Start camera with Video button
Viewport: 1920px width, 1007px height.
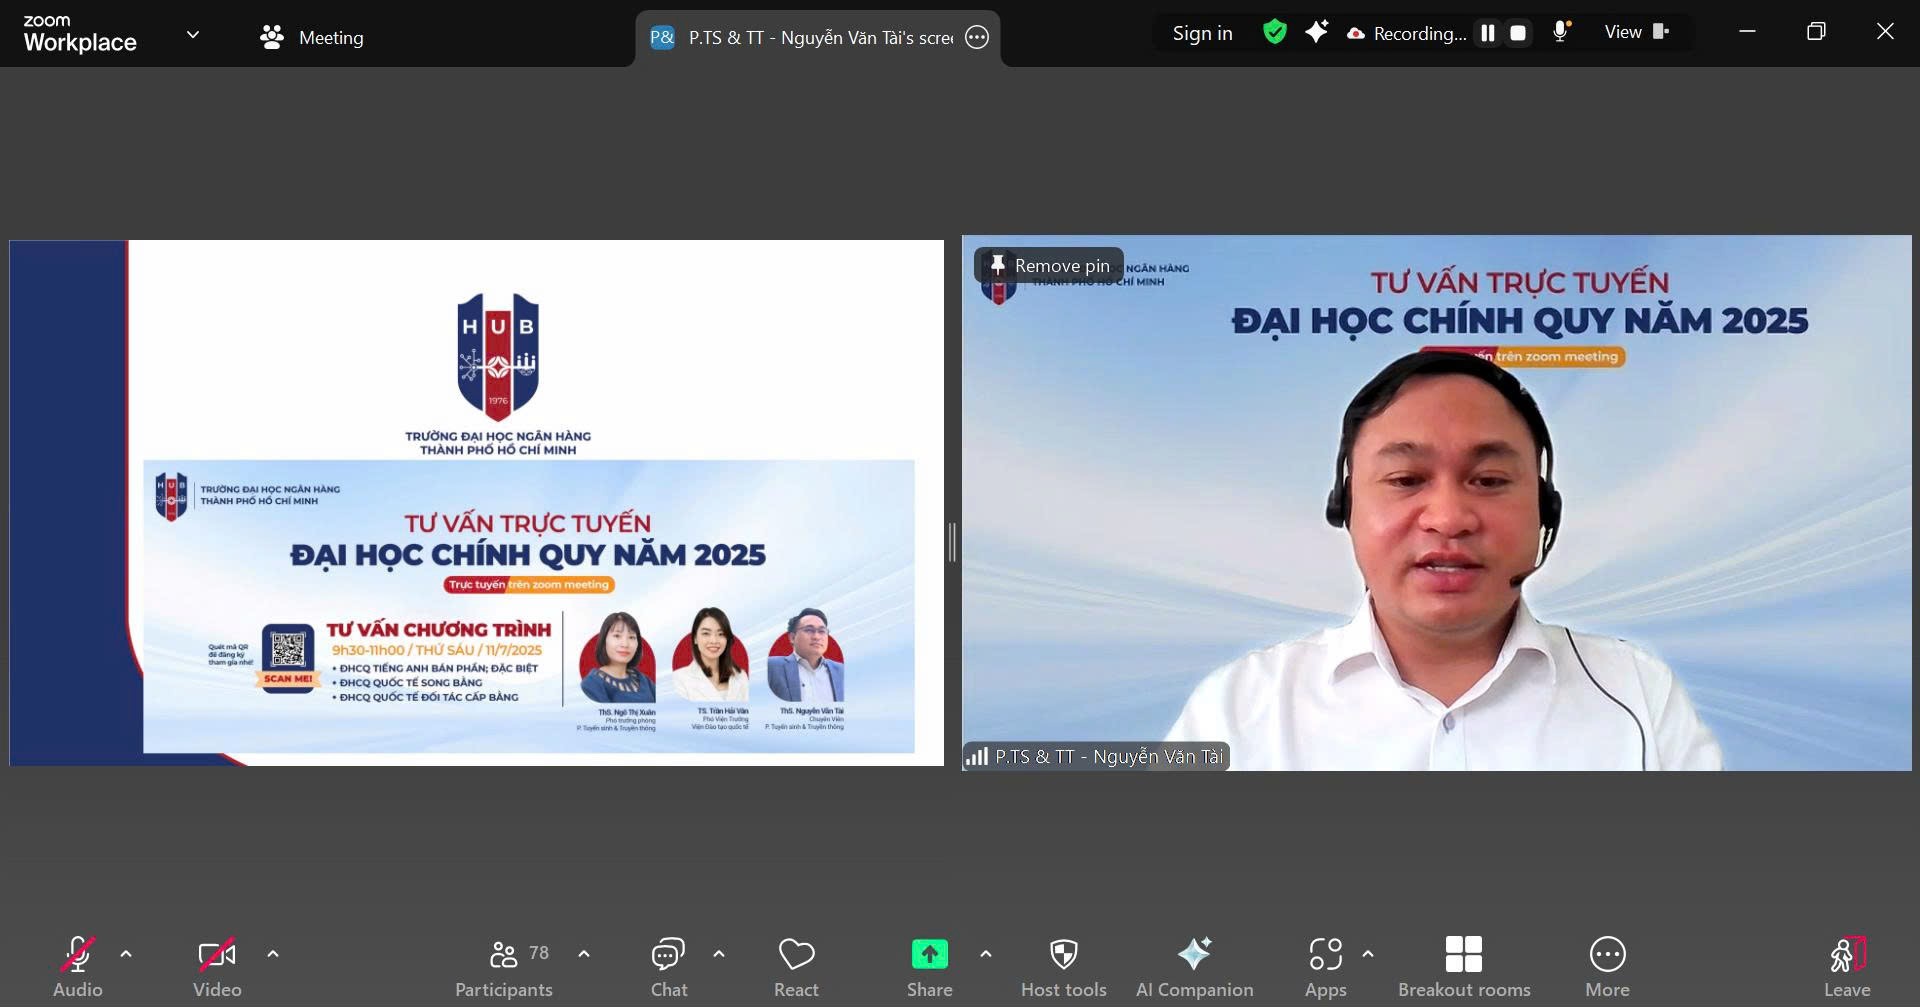(x=217, y=966)
